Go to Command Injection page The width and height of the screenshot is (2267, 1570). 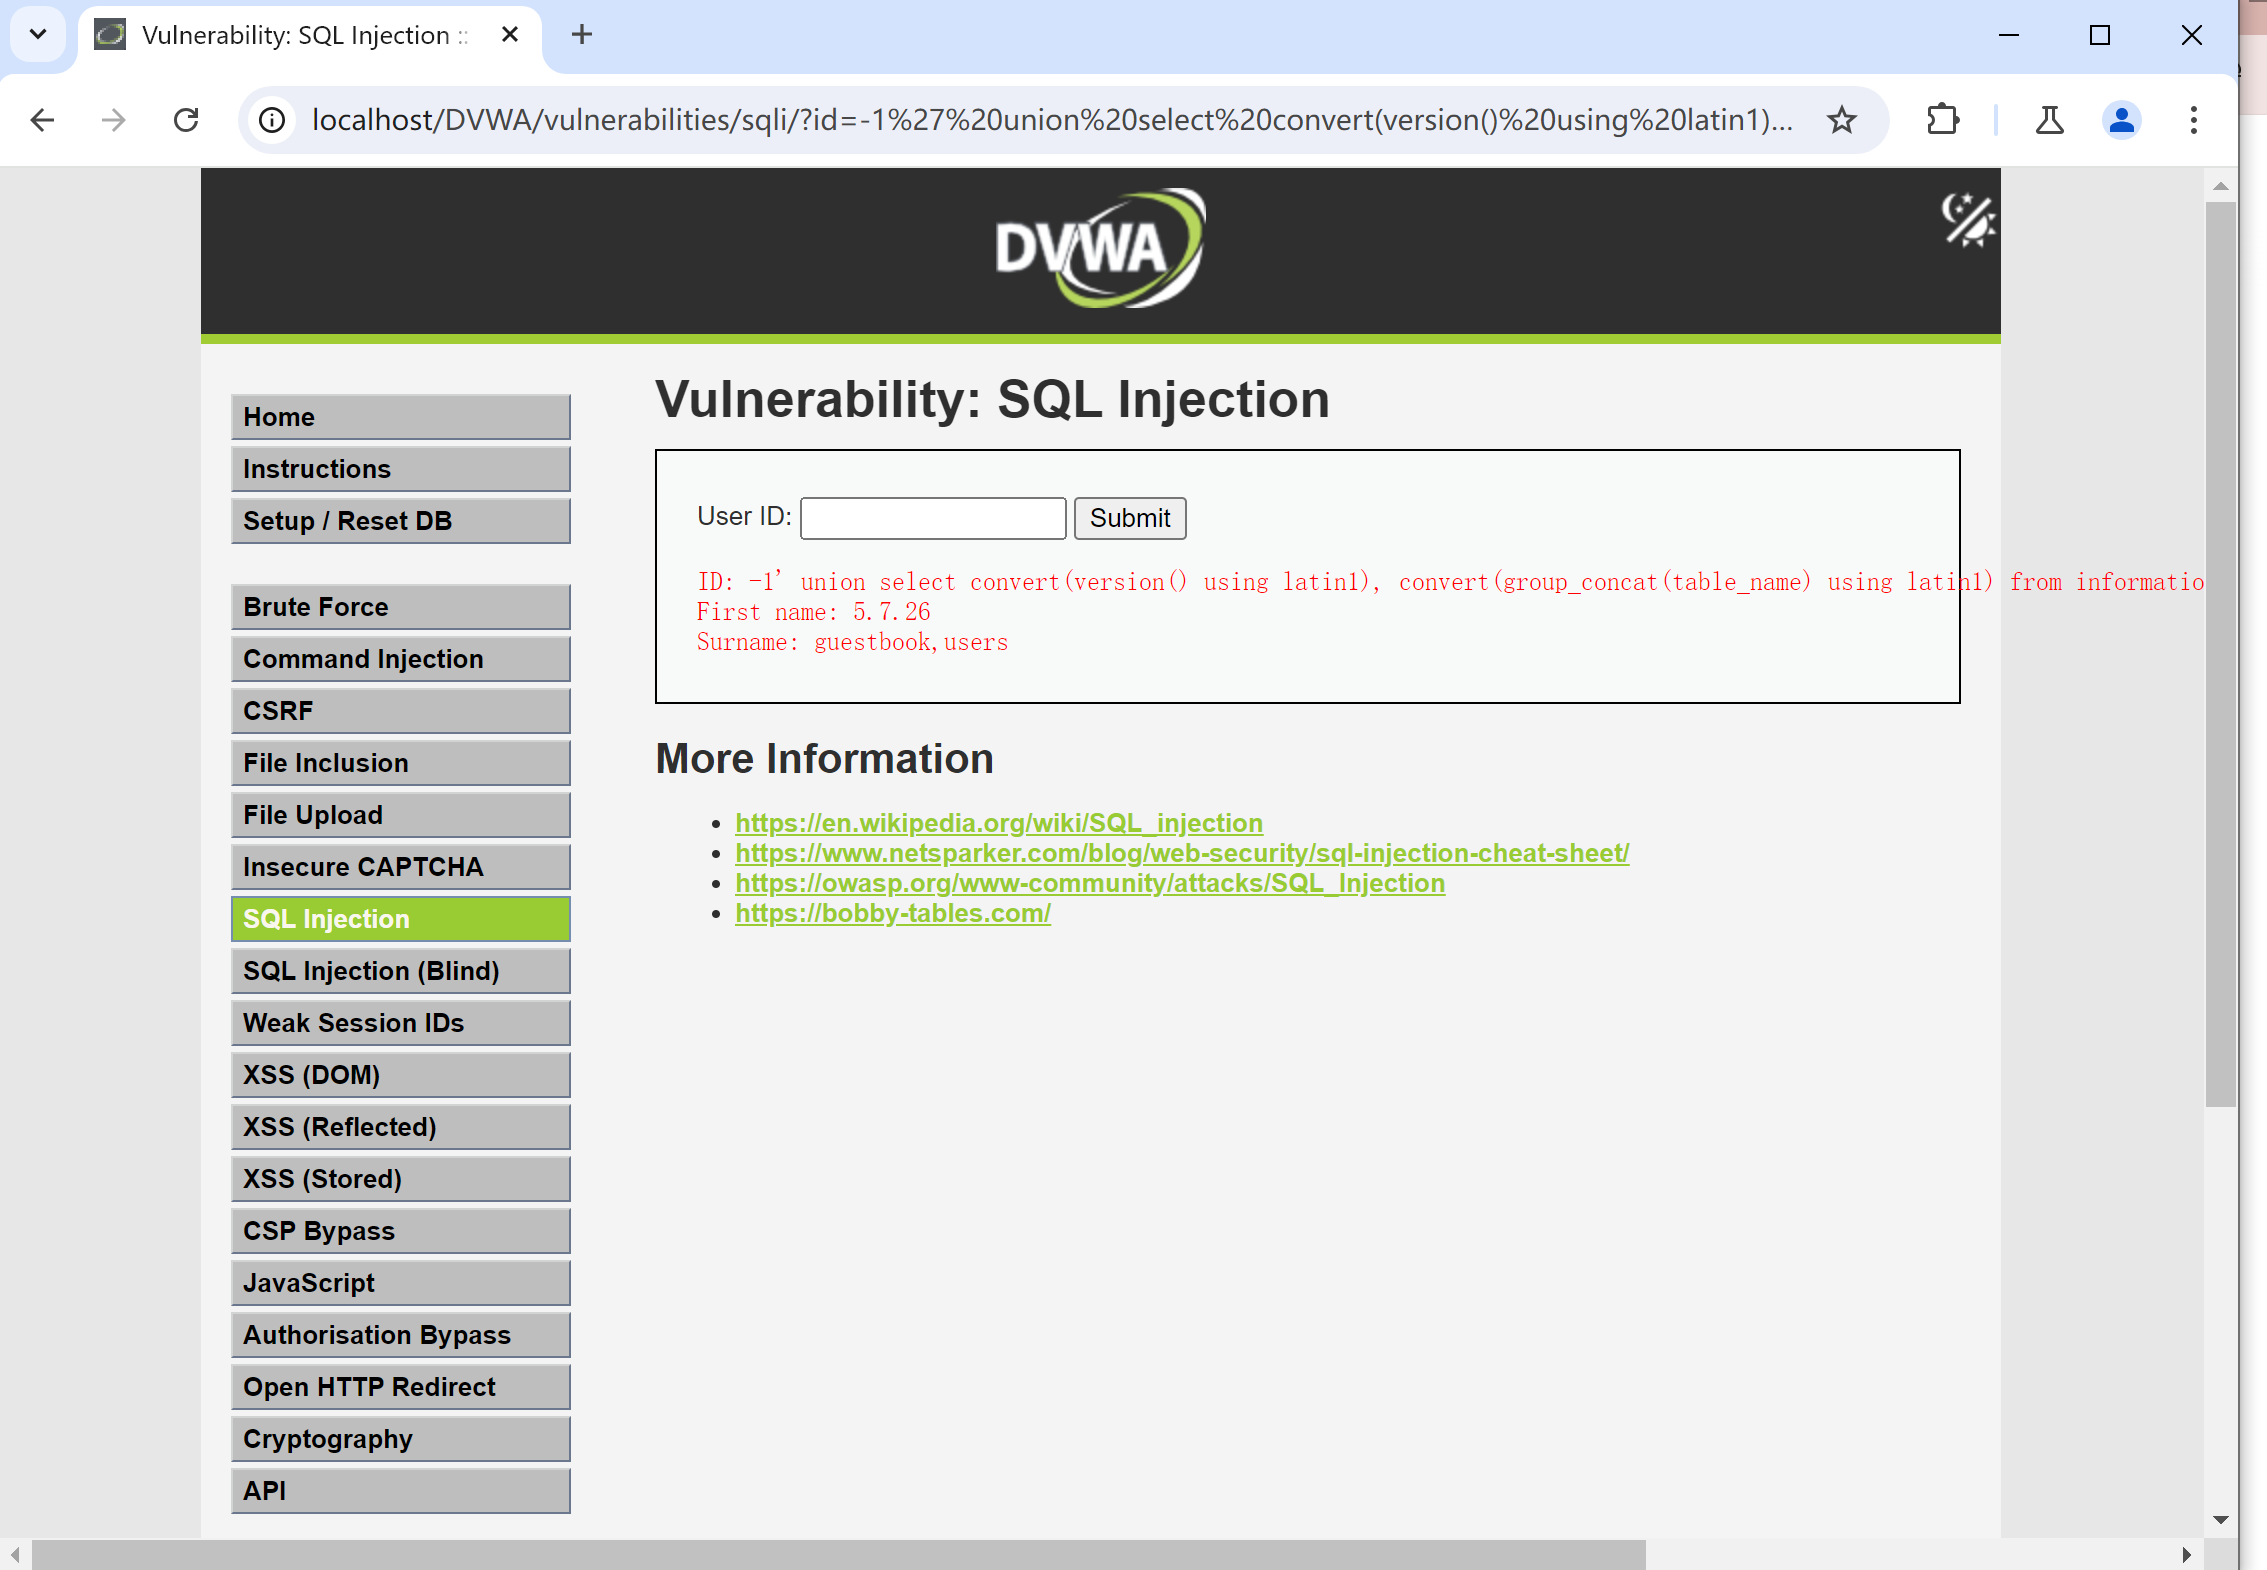coord(400,658)
